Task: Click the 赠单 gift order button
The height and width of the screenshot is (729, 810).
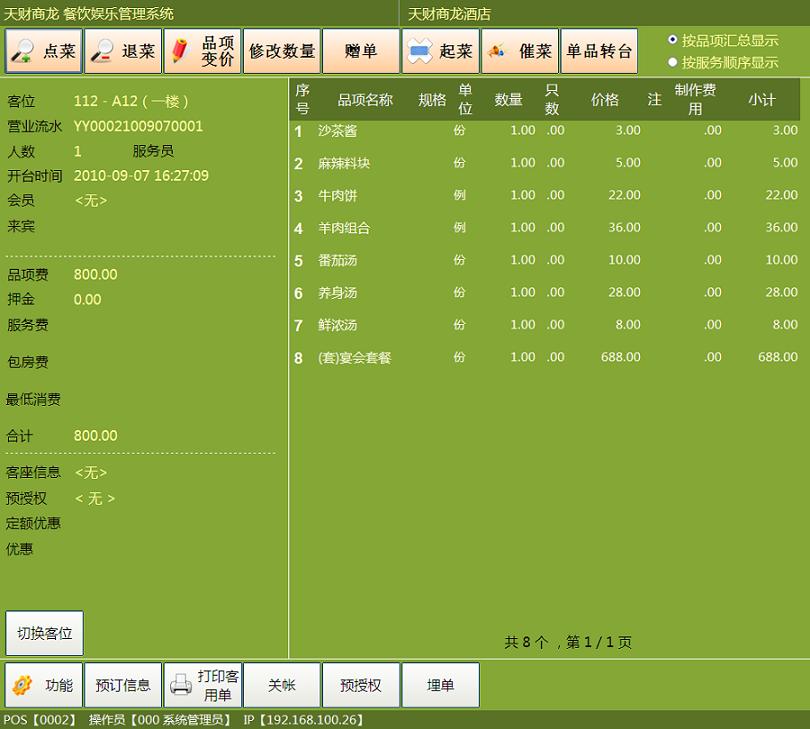Action: pos(360,51)
